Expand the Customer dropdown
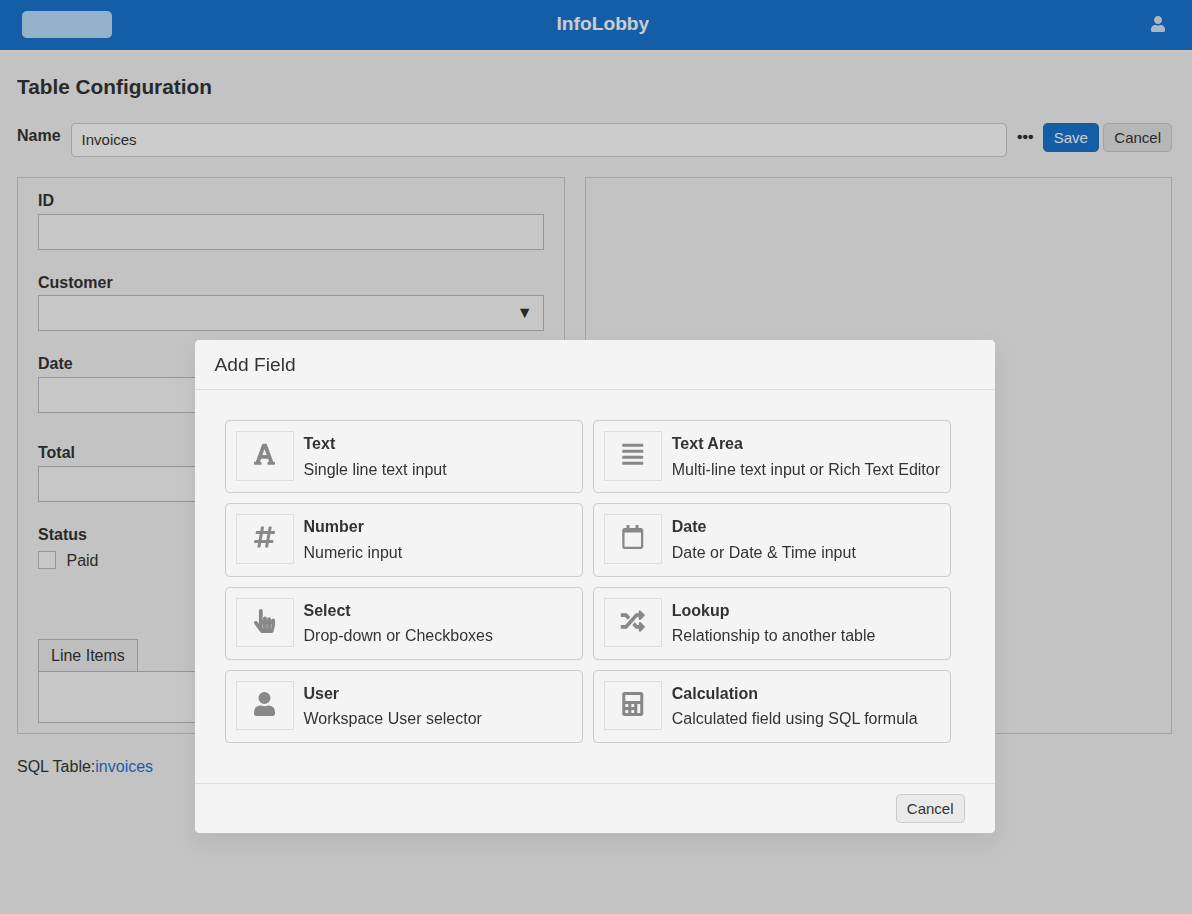The image size is (1192, 914). click(290, 313)
